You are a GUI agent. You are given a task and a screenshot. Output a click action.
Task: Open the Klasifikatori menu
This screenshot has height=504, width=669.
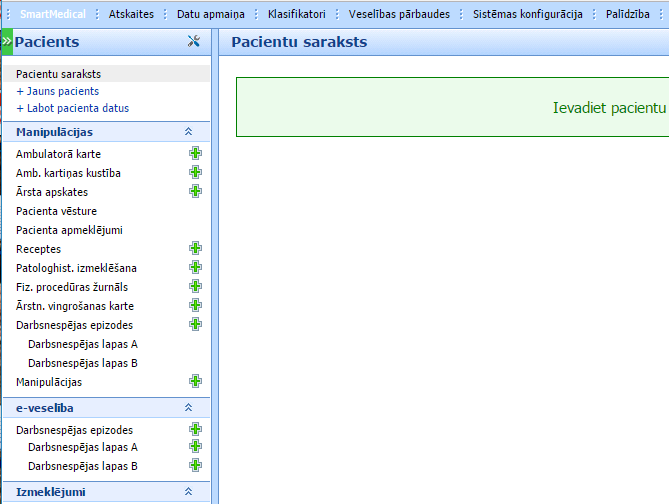295,15
